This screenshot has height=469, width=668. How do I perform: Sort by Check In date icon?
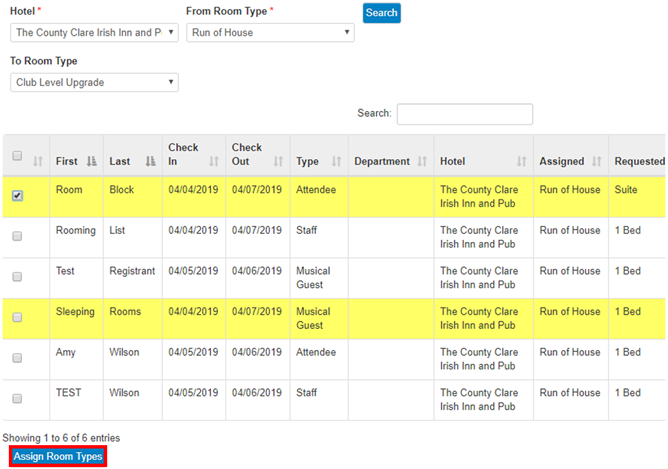[x=213, y=161]
